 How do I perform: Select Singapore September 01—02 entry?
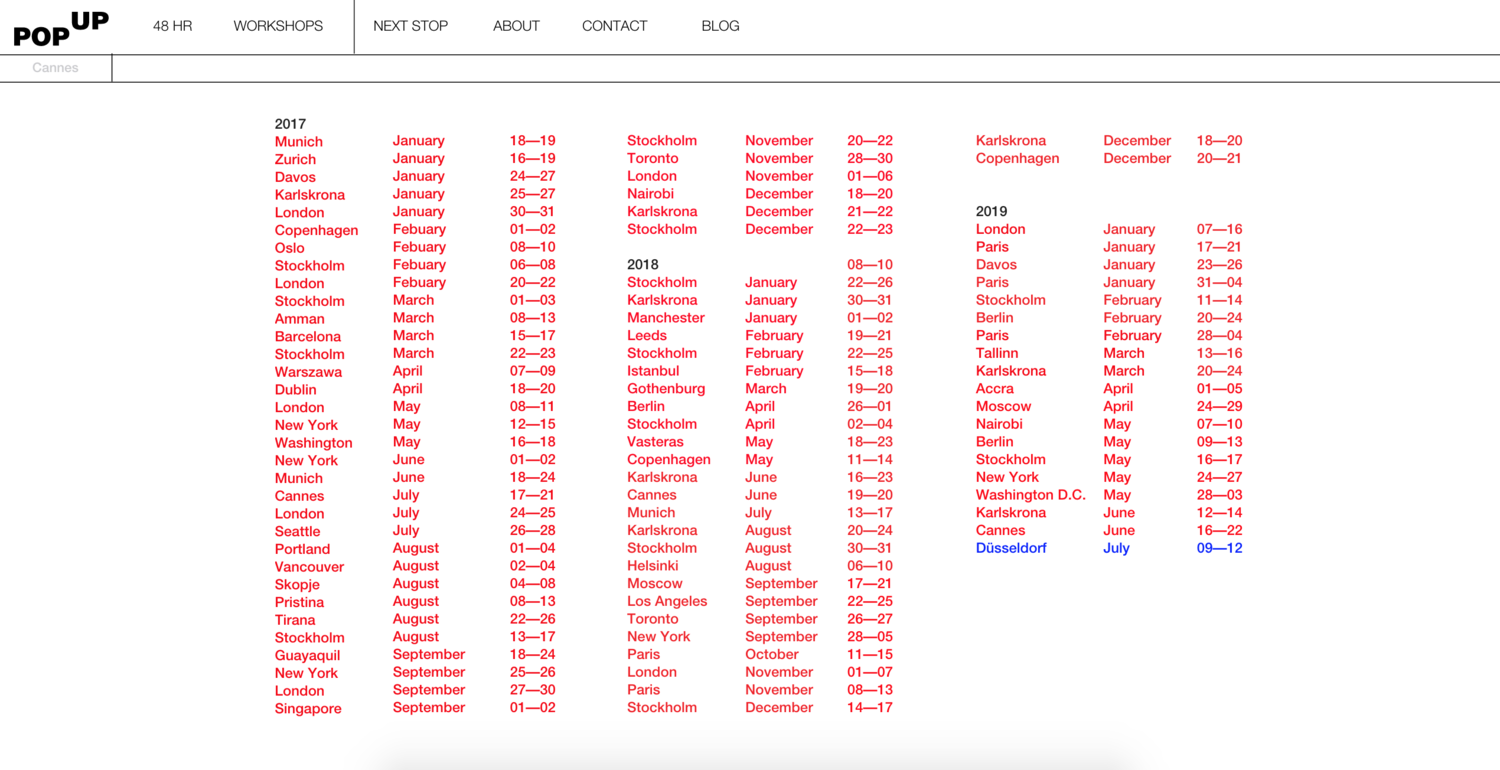(415, 708)
